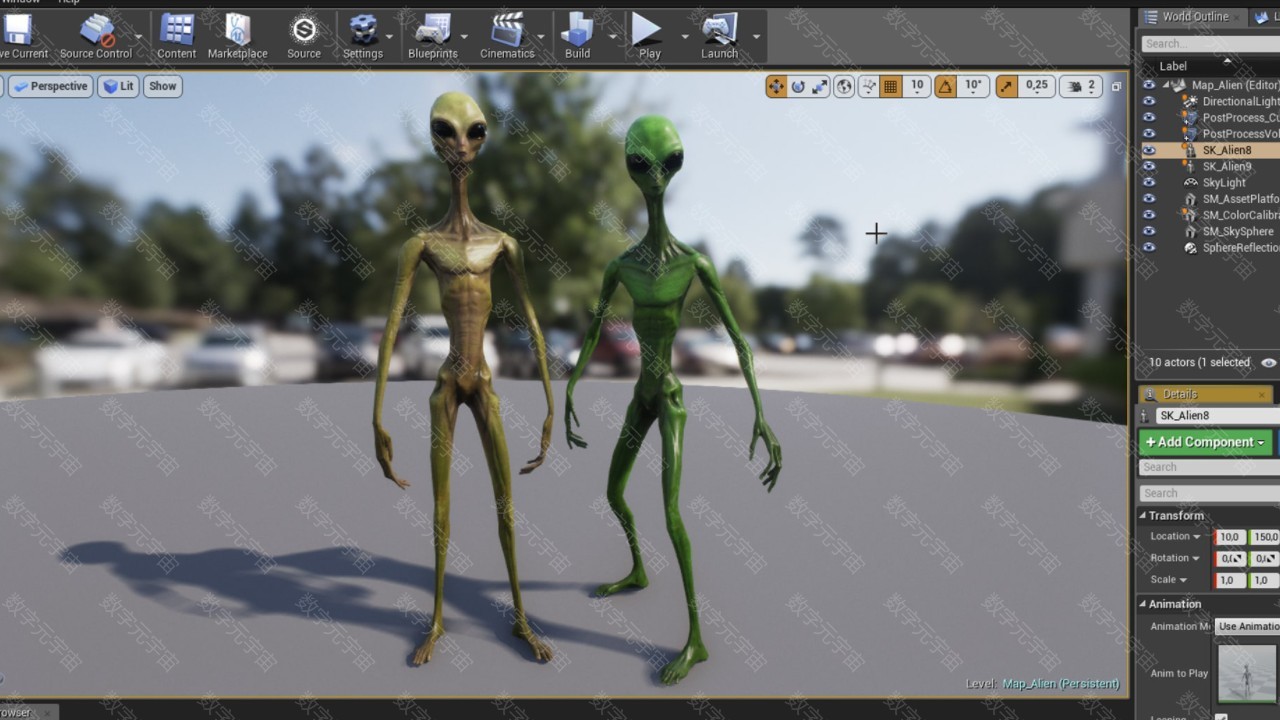Toggle SK_Alien9 visibility eye
Screen dimensions: 1280x720
(1149, 166)
